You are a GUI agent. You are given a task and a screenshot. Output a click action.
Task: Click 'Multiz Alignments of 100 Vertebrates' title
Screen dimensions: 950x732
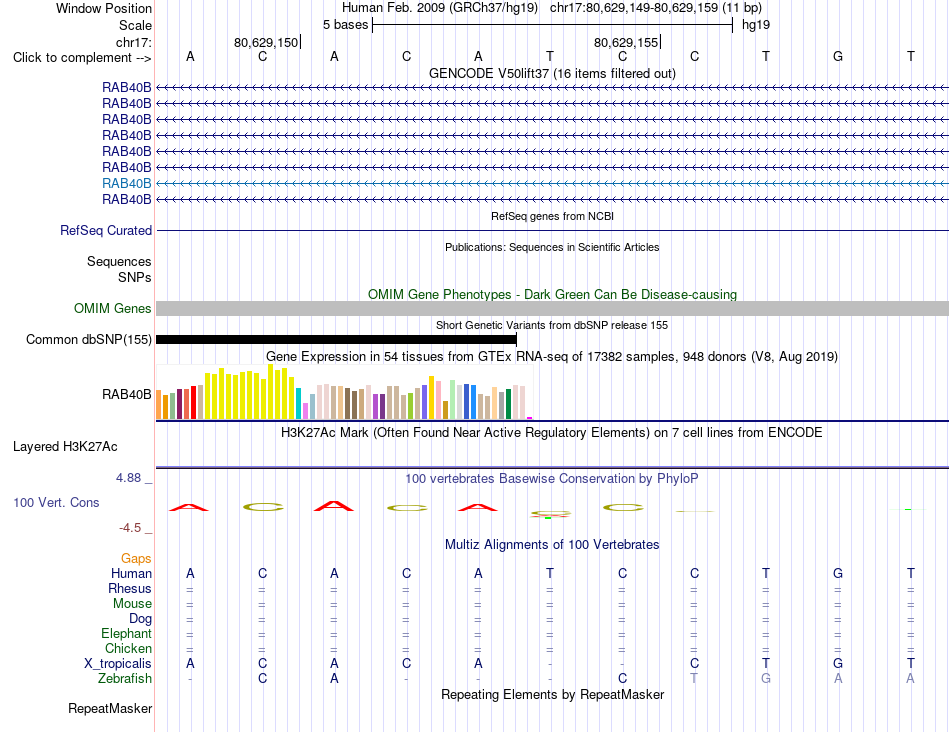coord(552,544)
